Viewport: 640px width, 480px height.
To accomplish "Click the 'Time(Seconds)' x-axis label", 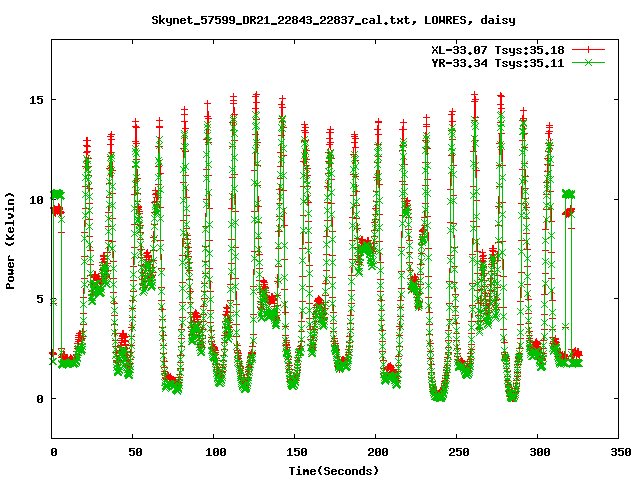I will 334,471.
